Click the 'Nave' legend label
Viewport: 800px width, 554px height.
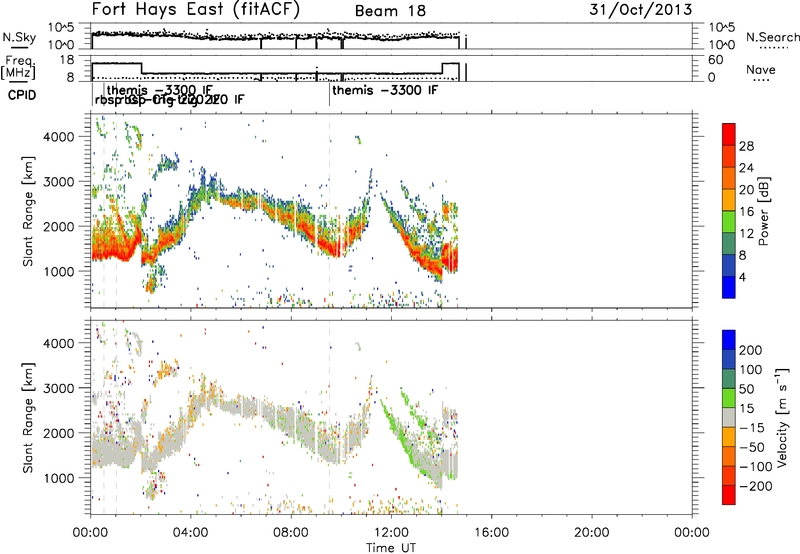[x=760, y=70]
